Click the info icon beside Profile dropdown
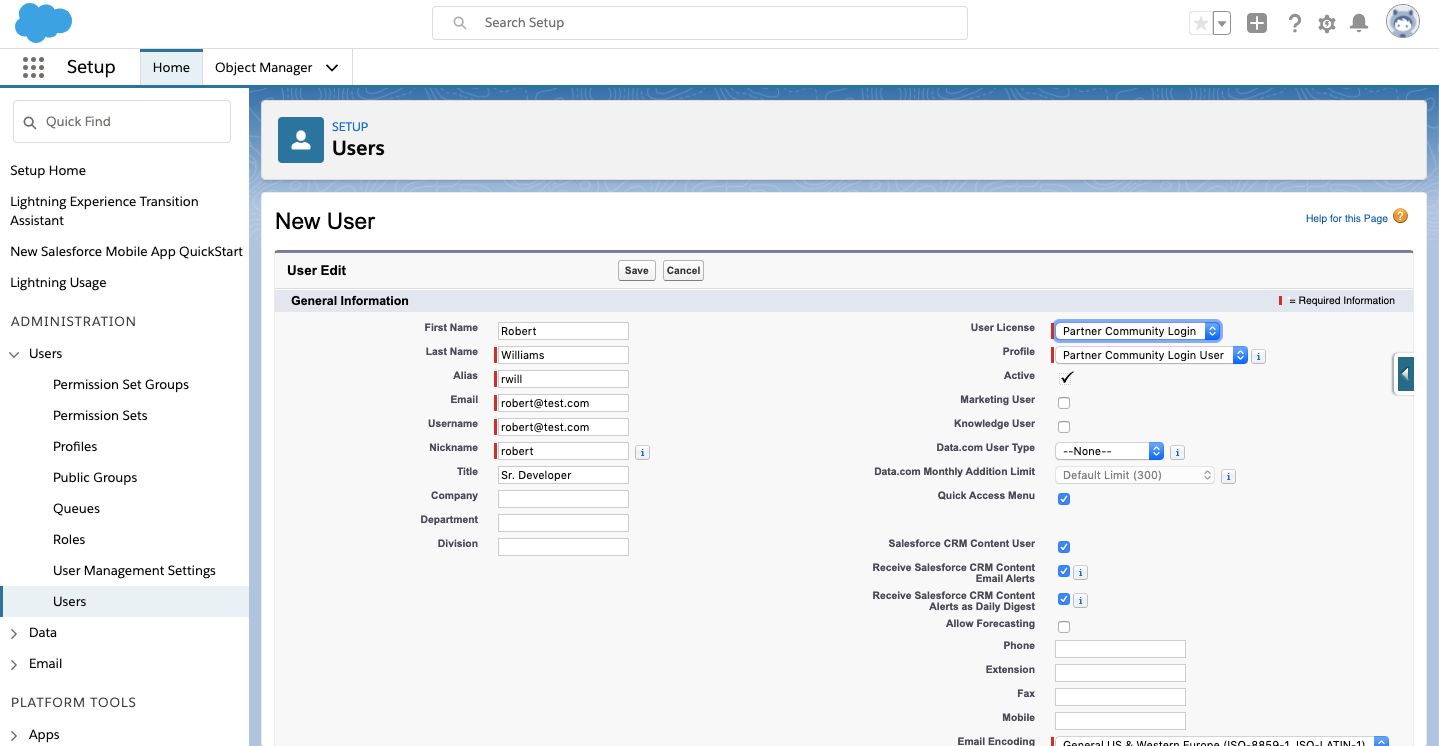The width and height of the screenshot is (1439, 746). point(1258,356)
